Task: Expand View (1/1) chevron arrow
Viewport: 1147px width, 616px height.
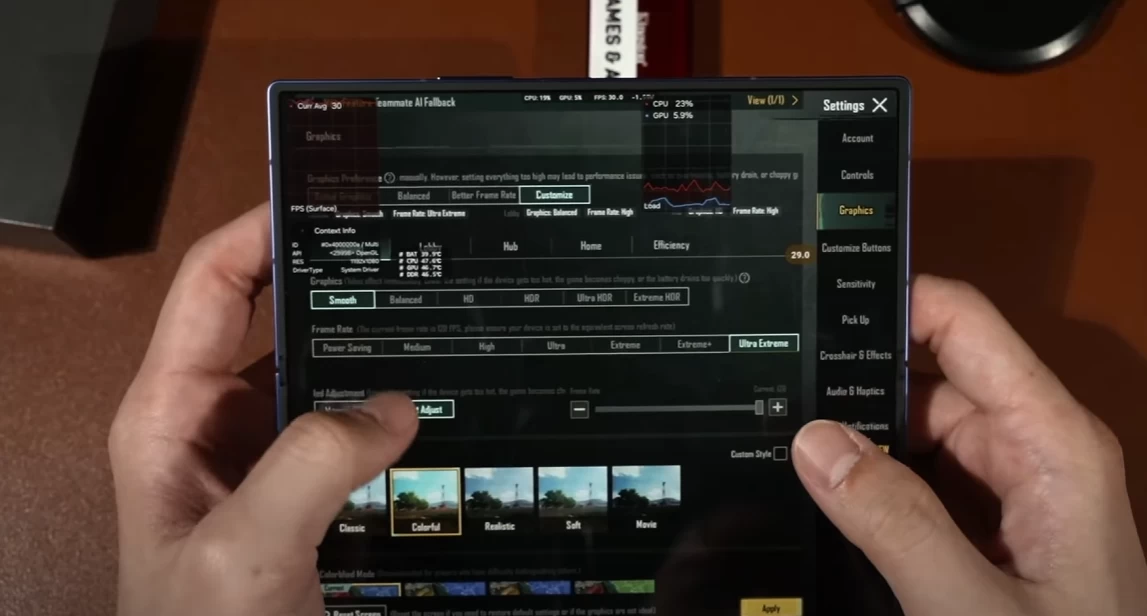Action: click(795, 101)
